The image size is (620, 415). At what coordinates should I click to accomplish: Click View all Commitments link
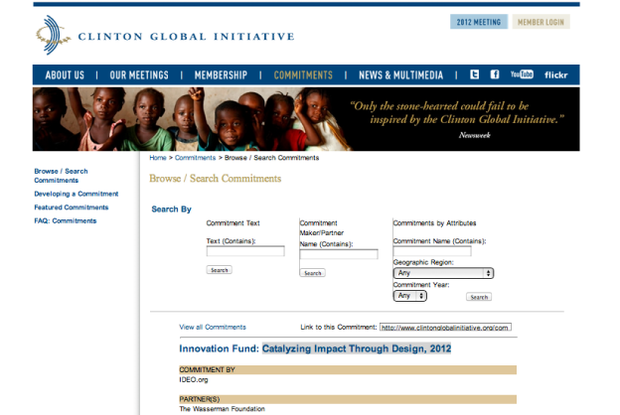click(x=212, y=327)
